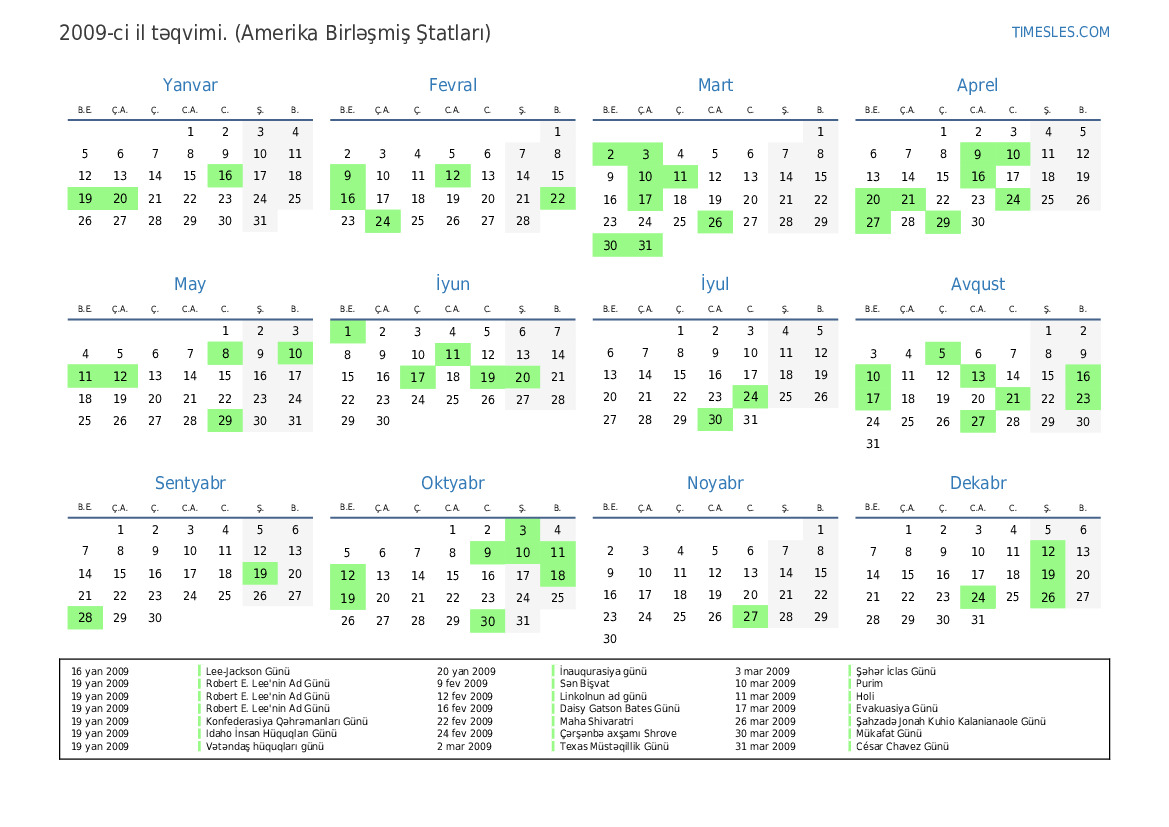Click the Lee-Jackson Günü holiday entry
The image size is (1169, 827).
tap(247, 672)
